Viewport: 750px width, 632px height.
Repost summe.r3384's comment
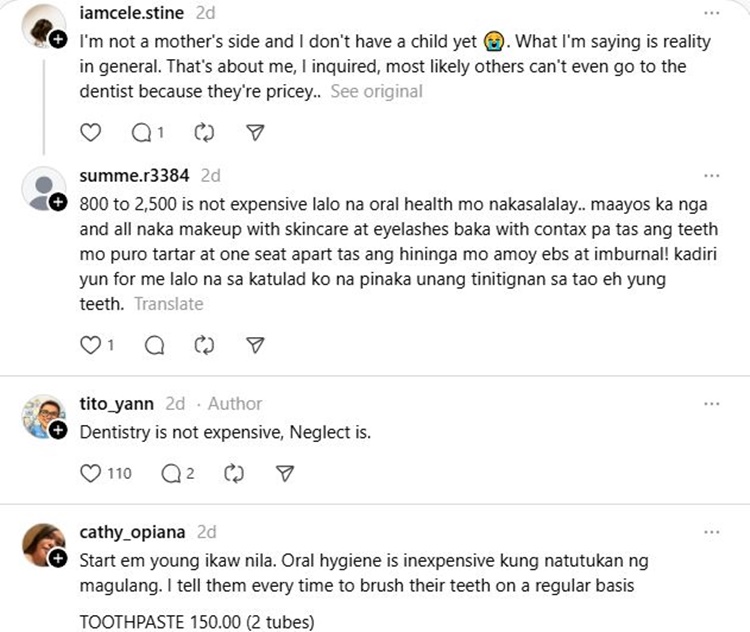pyautogui.click(x=205, y=345)
